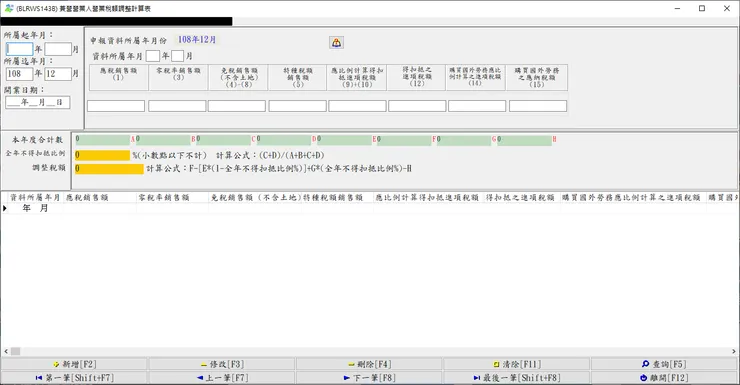
Task: Click the 購買國外勞務應比例計算之進項稅額 grid column header
Action: pyautogui.click(x=633, y=198)
